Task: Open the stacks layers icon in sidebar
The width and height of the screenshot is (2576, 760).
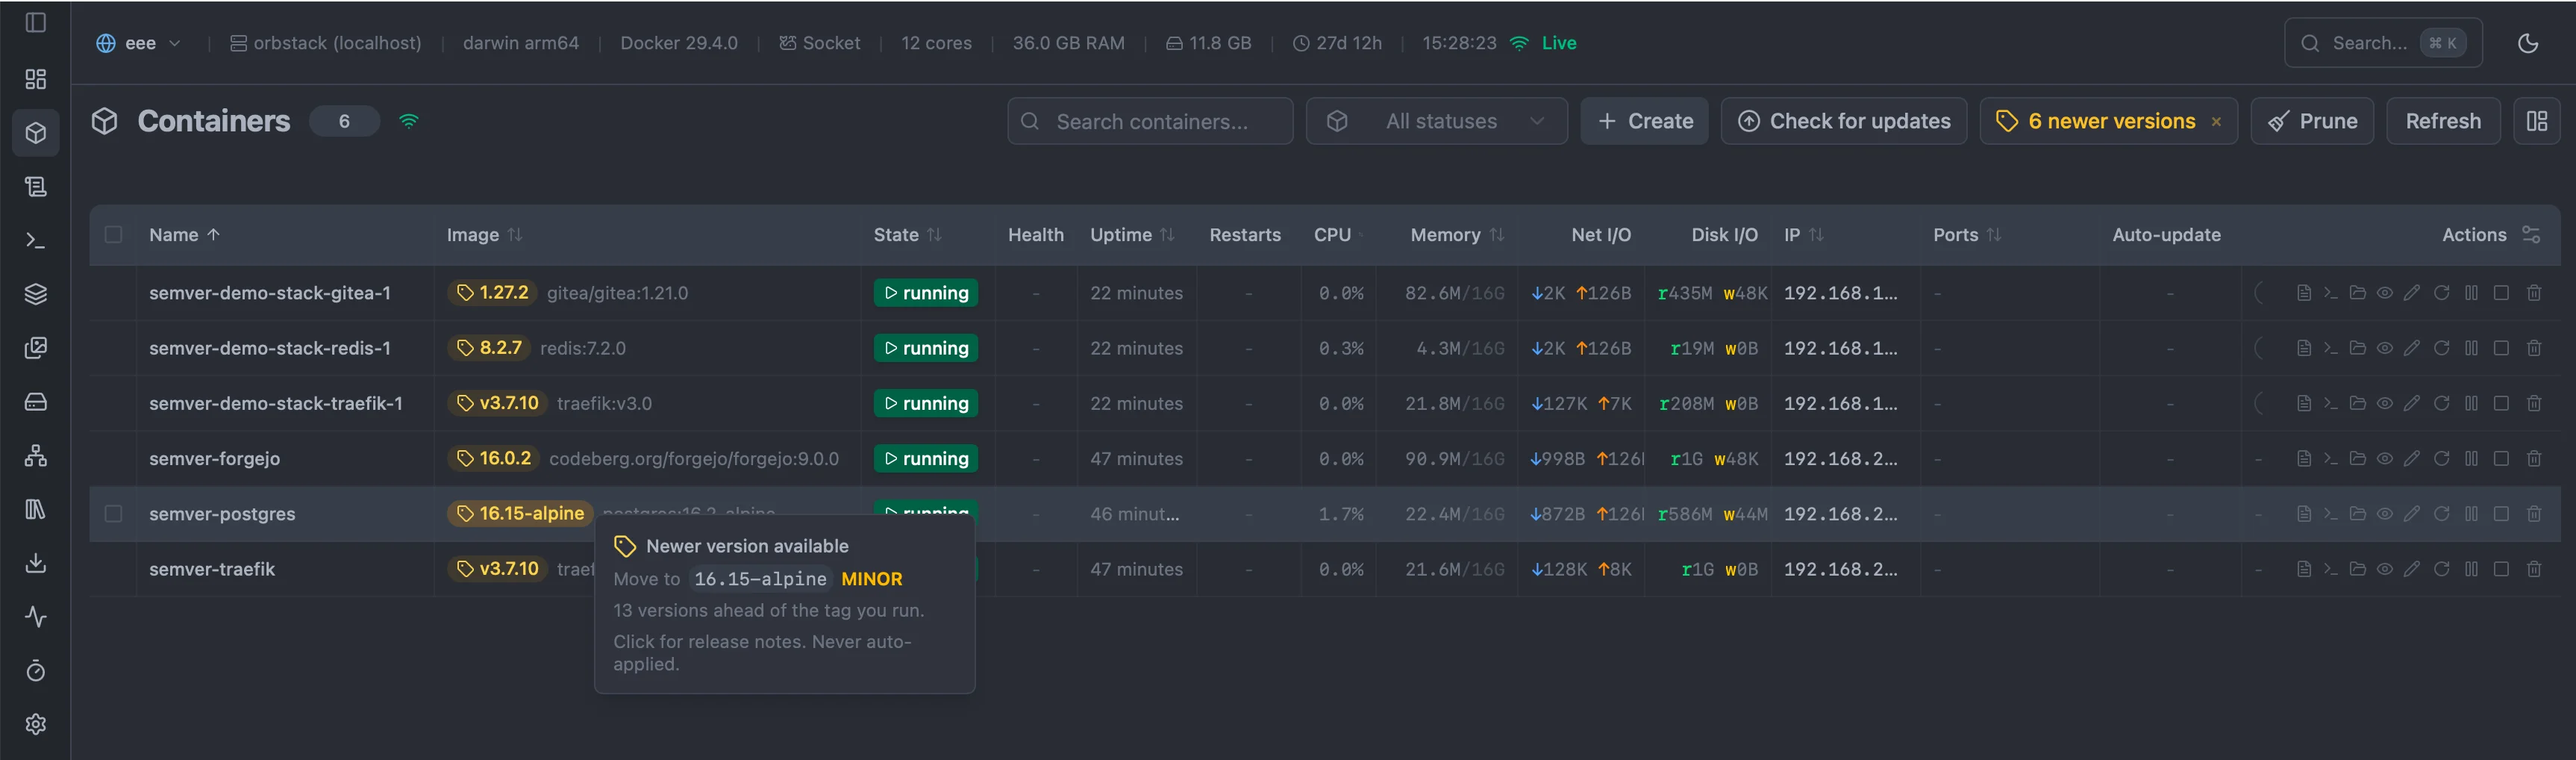Action: (x=35, y=294)
